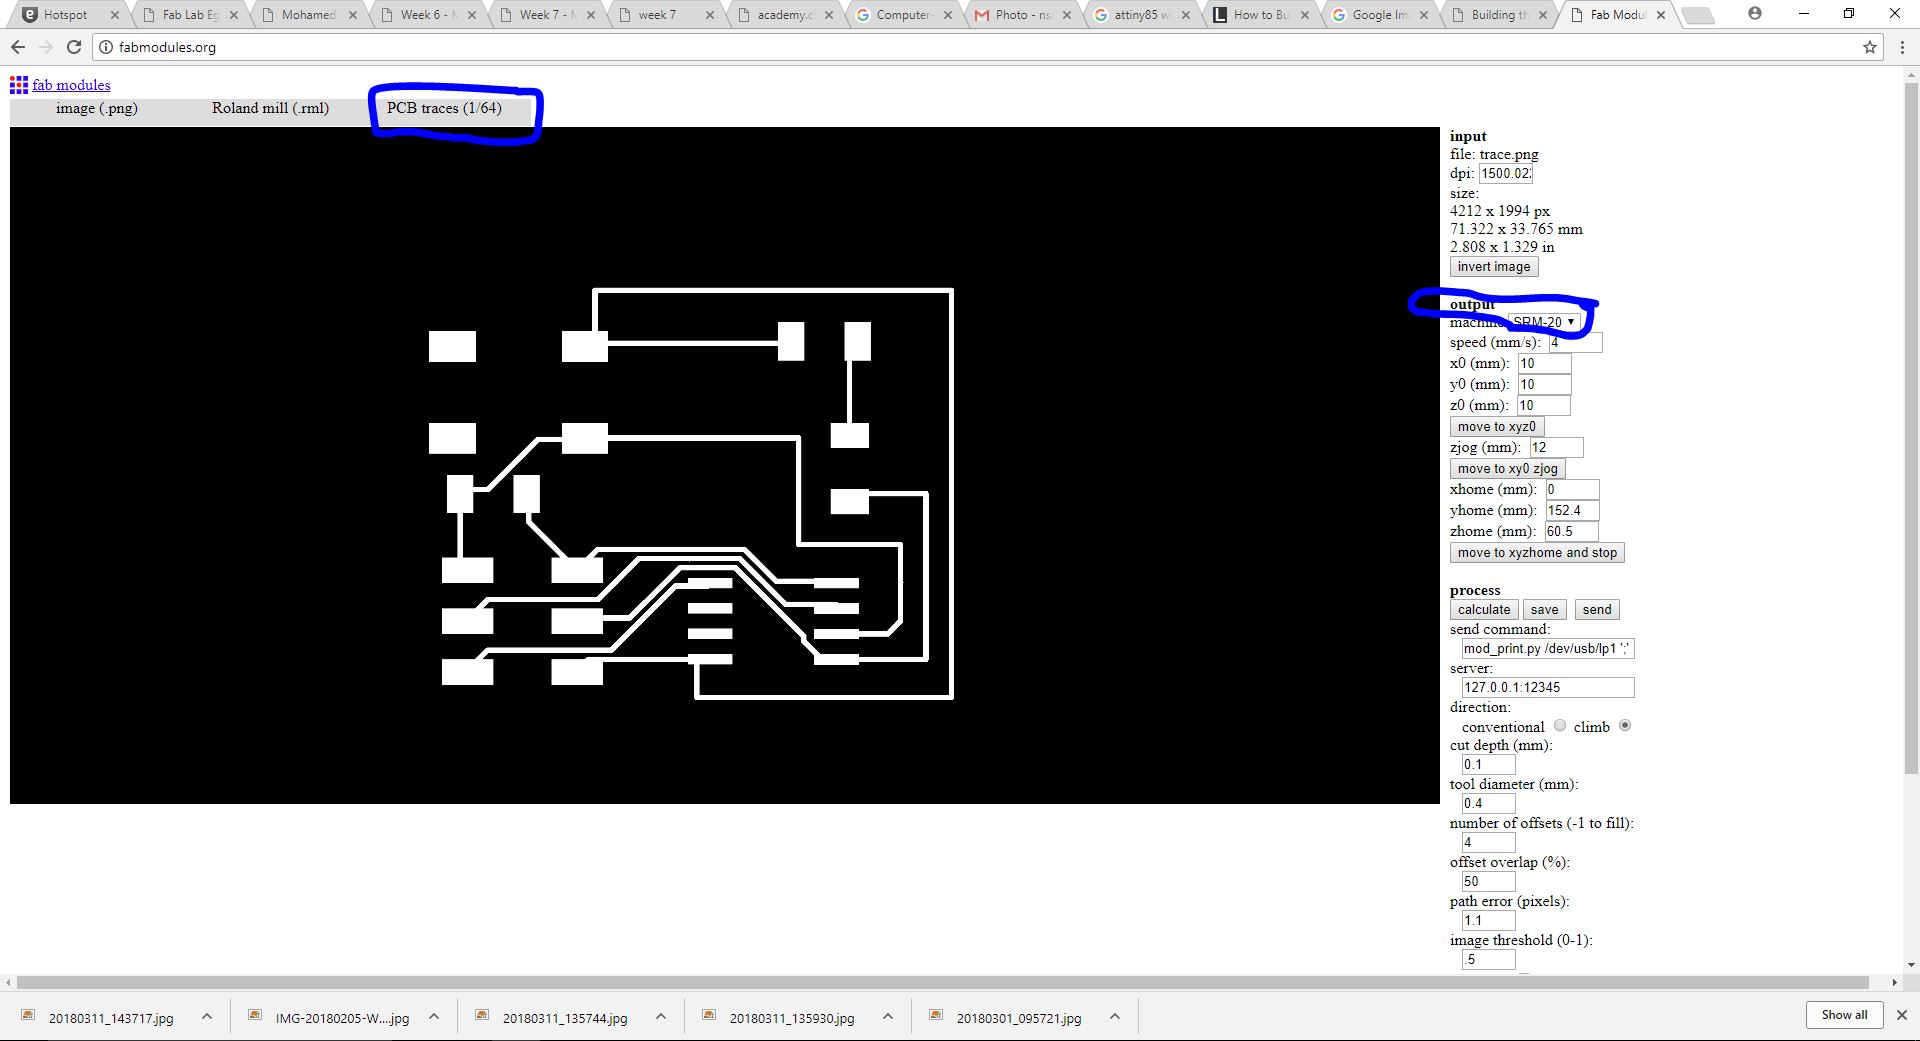This screenshot has width=1920, height=1041.
Task: Click the yhome (mm) input field
Action: 1572,511
